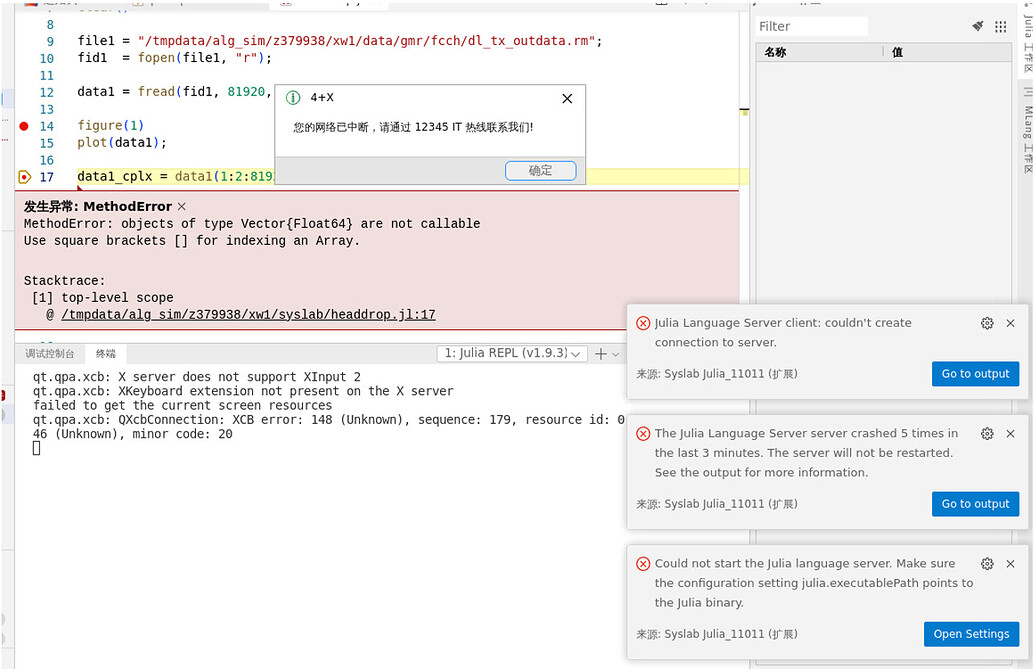1035x672 pixels.
Task: Click the file path string on line 9
Action: click(x=366, y=41)
